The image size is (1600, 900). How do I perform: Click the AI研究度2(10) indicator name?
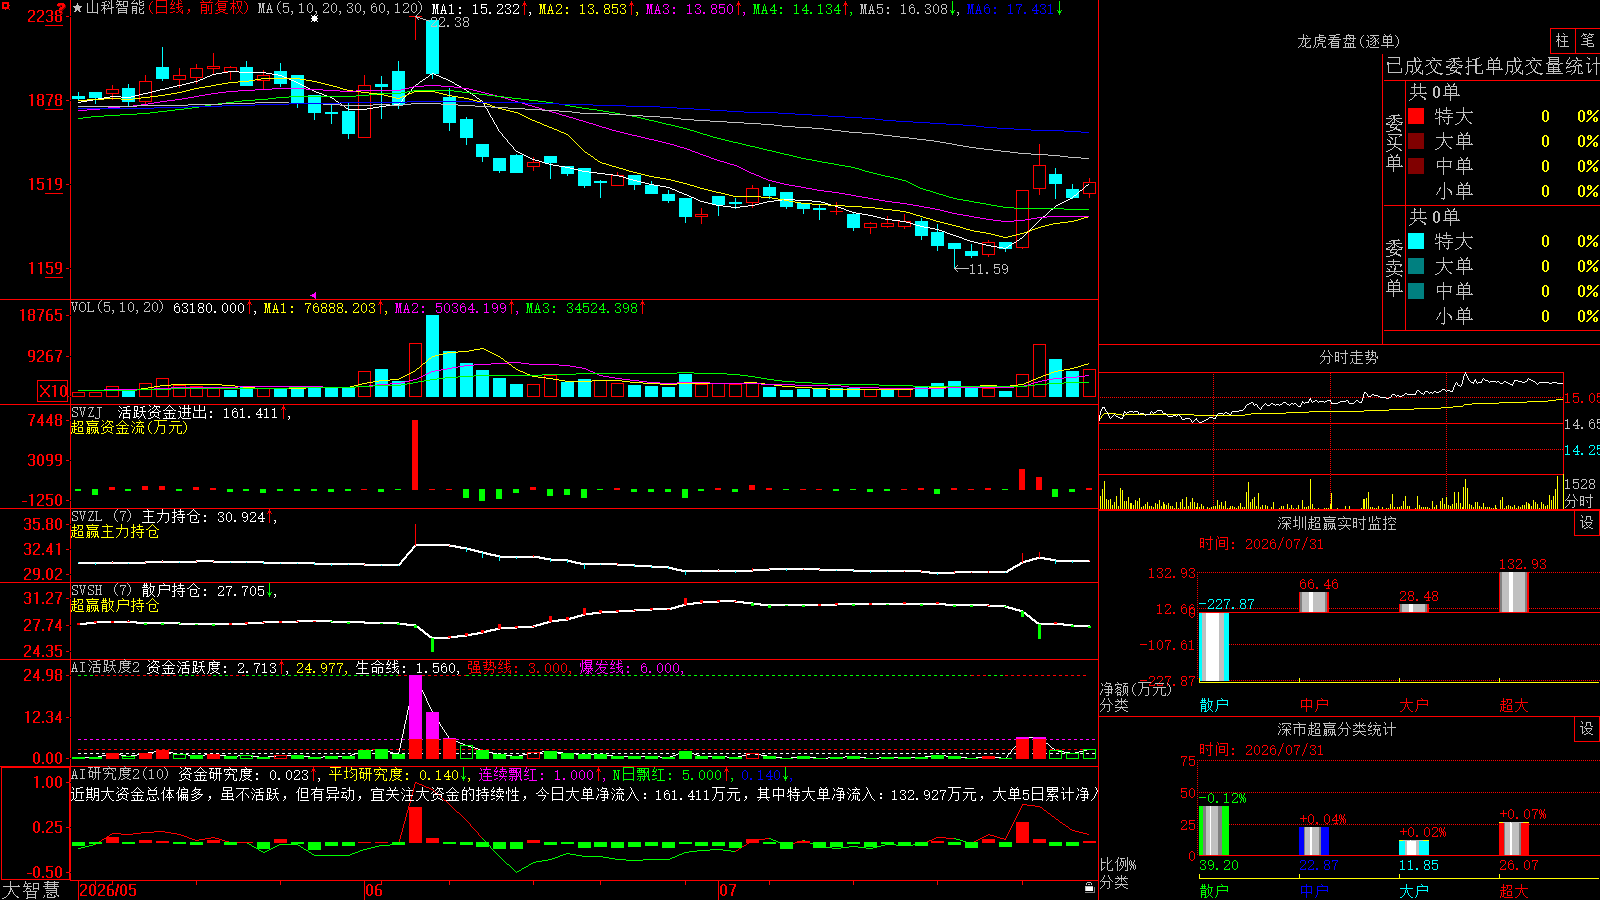121,774
